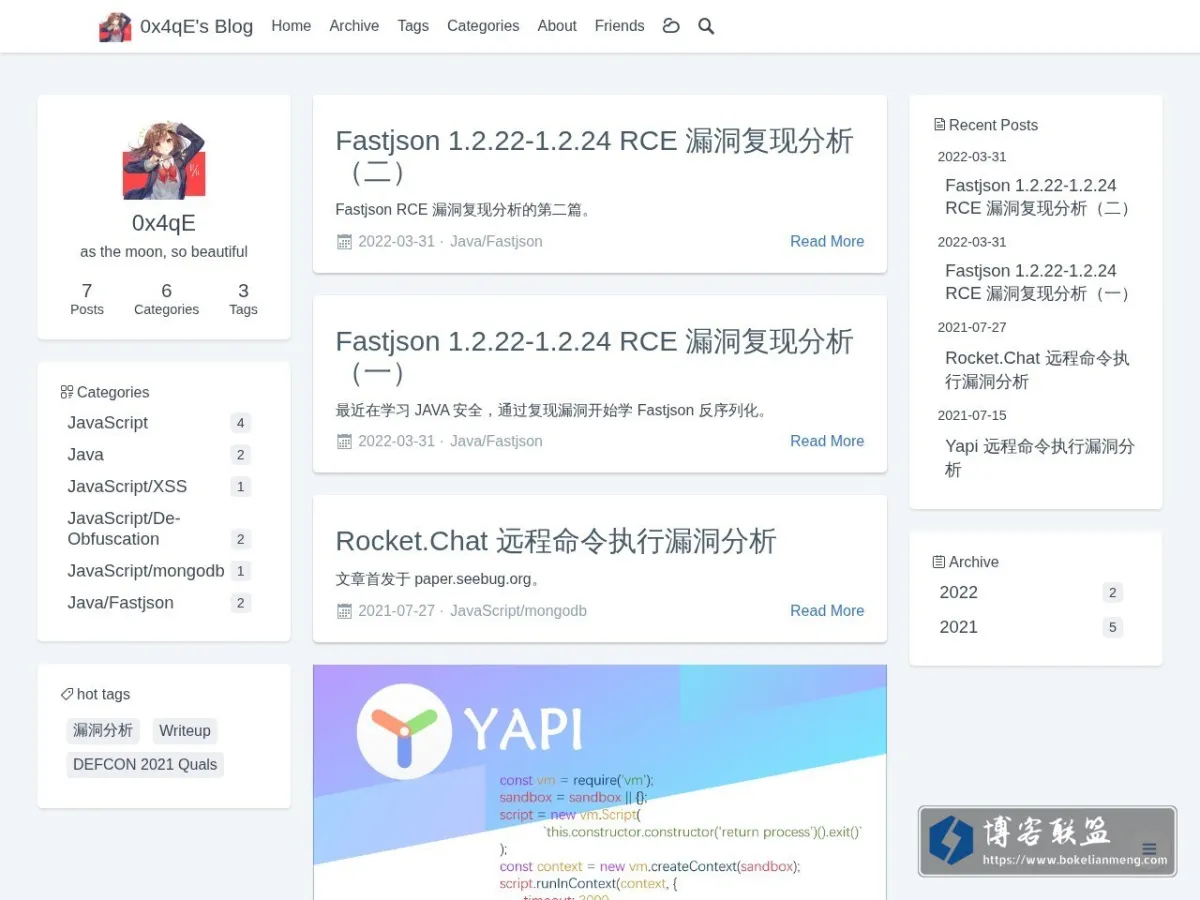Open the Categories navbar item
The width and height of the screenshot is (1200, 900).
tap(483, 26)
